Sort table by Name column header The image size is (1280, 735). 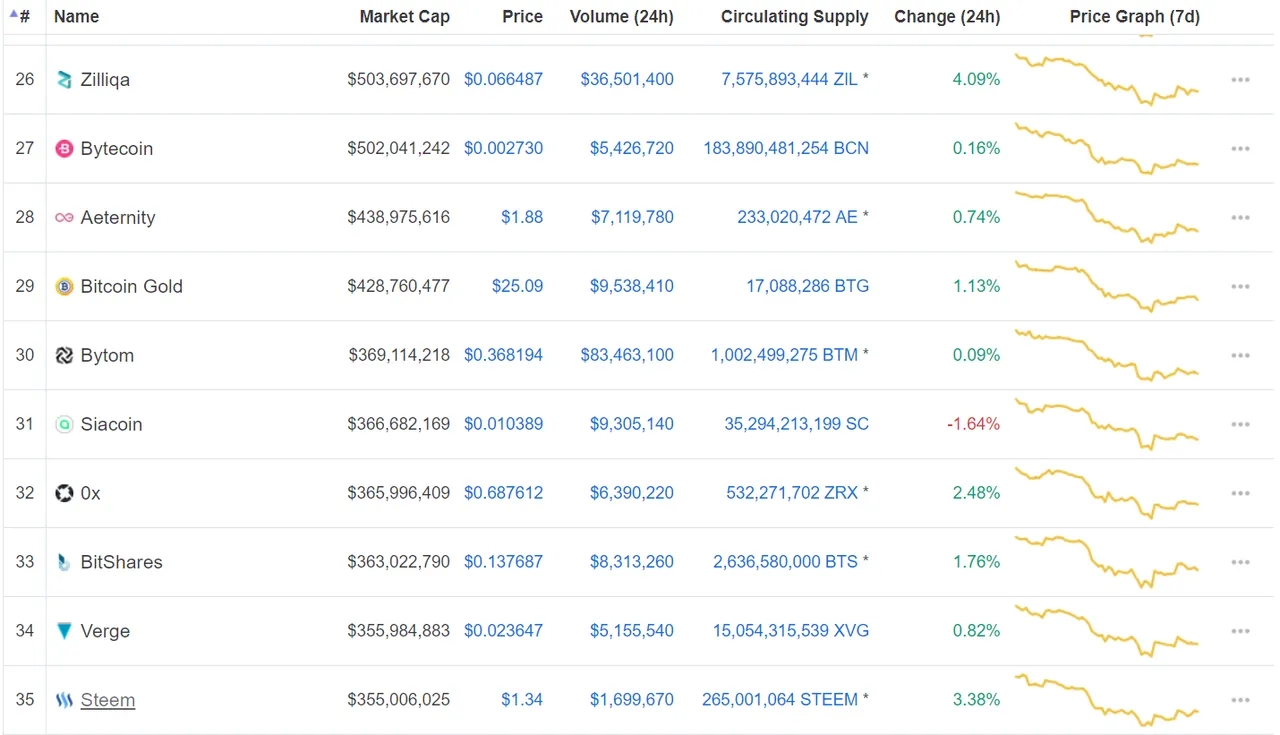[x=76, y=17]
